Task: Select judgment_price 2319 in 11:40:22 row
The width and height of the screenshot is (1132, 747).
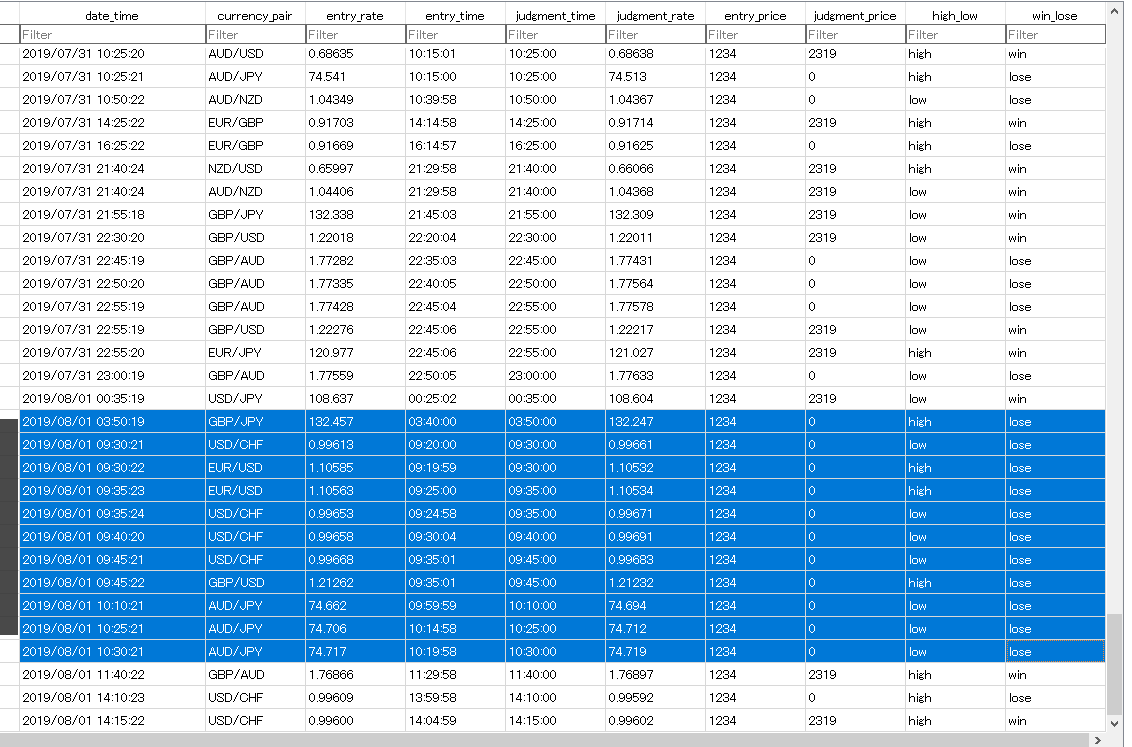Action: click(855, 675)
